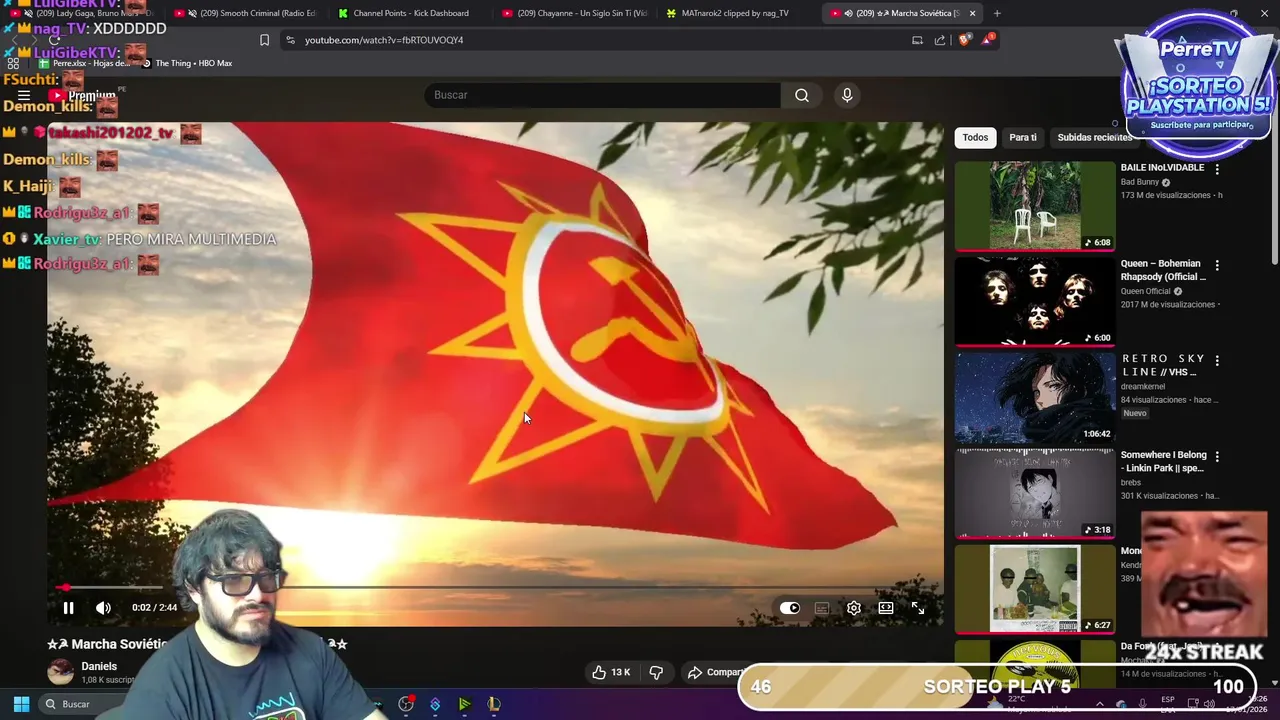The height and width of the screenshot is (720, 1280).
Task: Focus the Buscar search field
Action: 603,95
